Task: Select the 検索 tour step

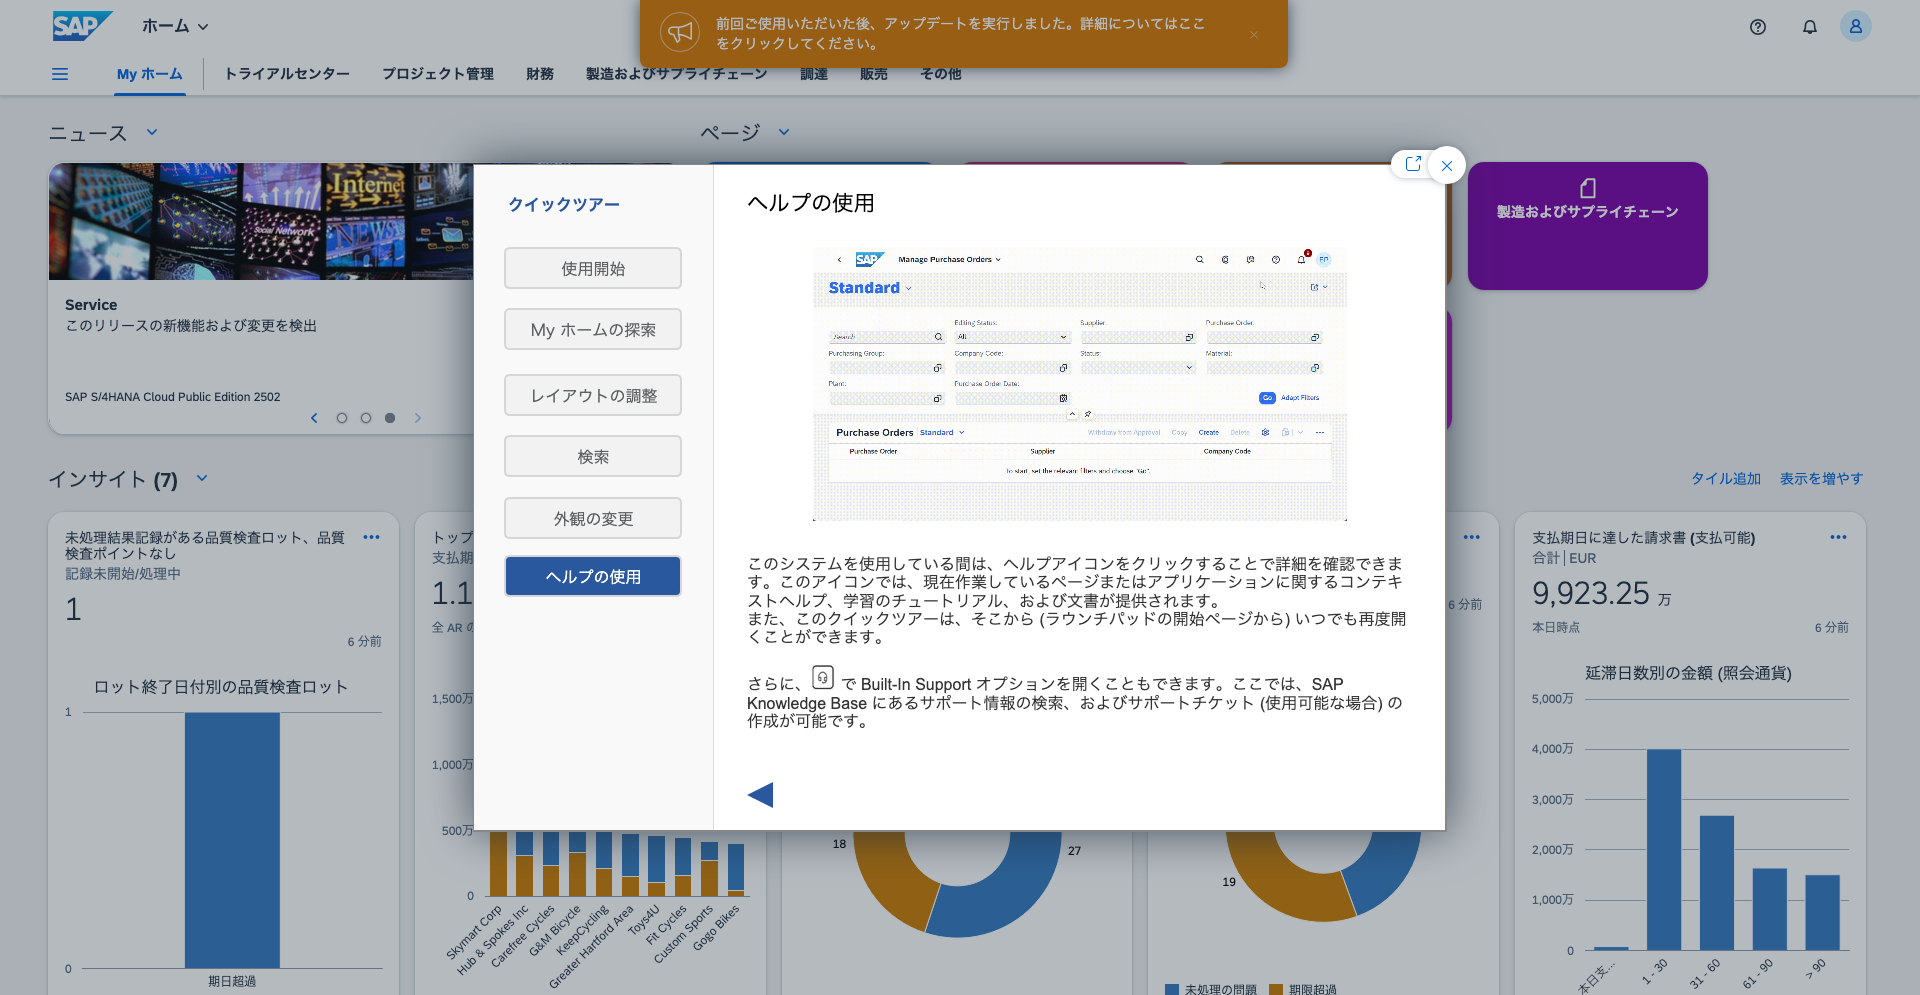Action: pyautogui.click(x=593, y=456)
